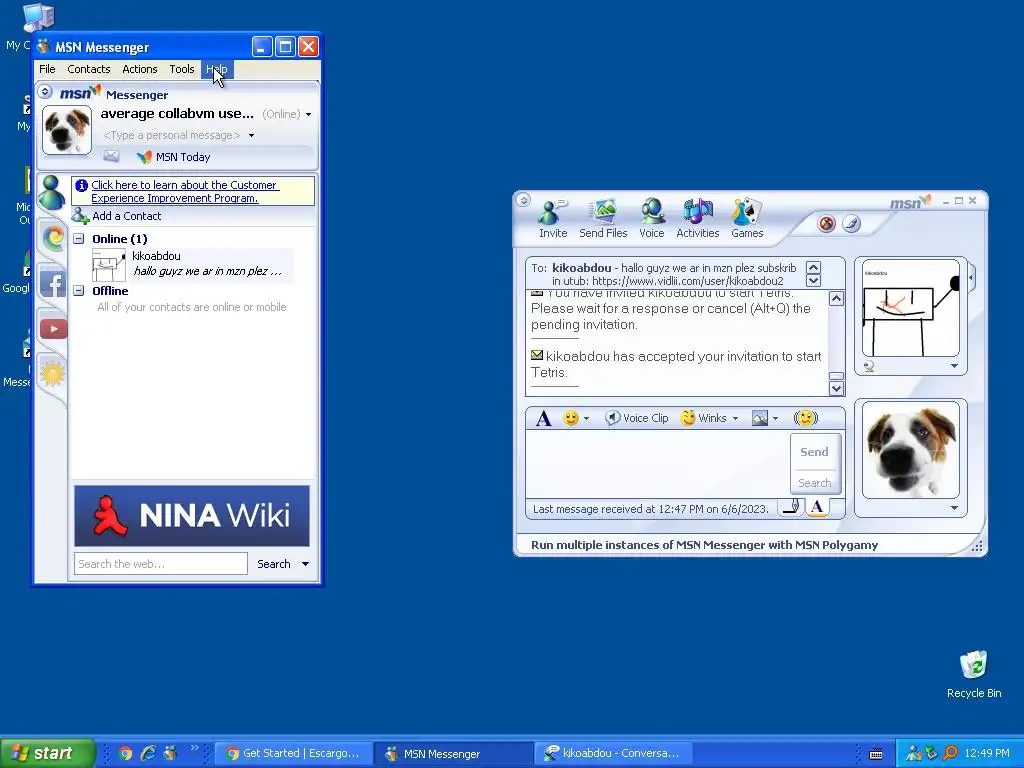1024x768 pixels.
Task: Collapse the Offline contact group
Action: [79, 291]
